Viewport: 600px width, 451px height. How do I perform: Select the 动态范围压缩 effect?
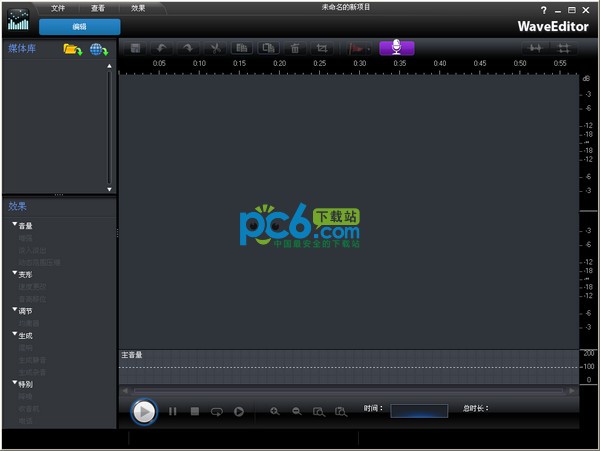39,263
